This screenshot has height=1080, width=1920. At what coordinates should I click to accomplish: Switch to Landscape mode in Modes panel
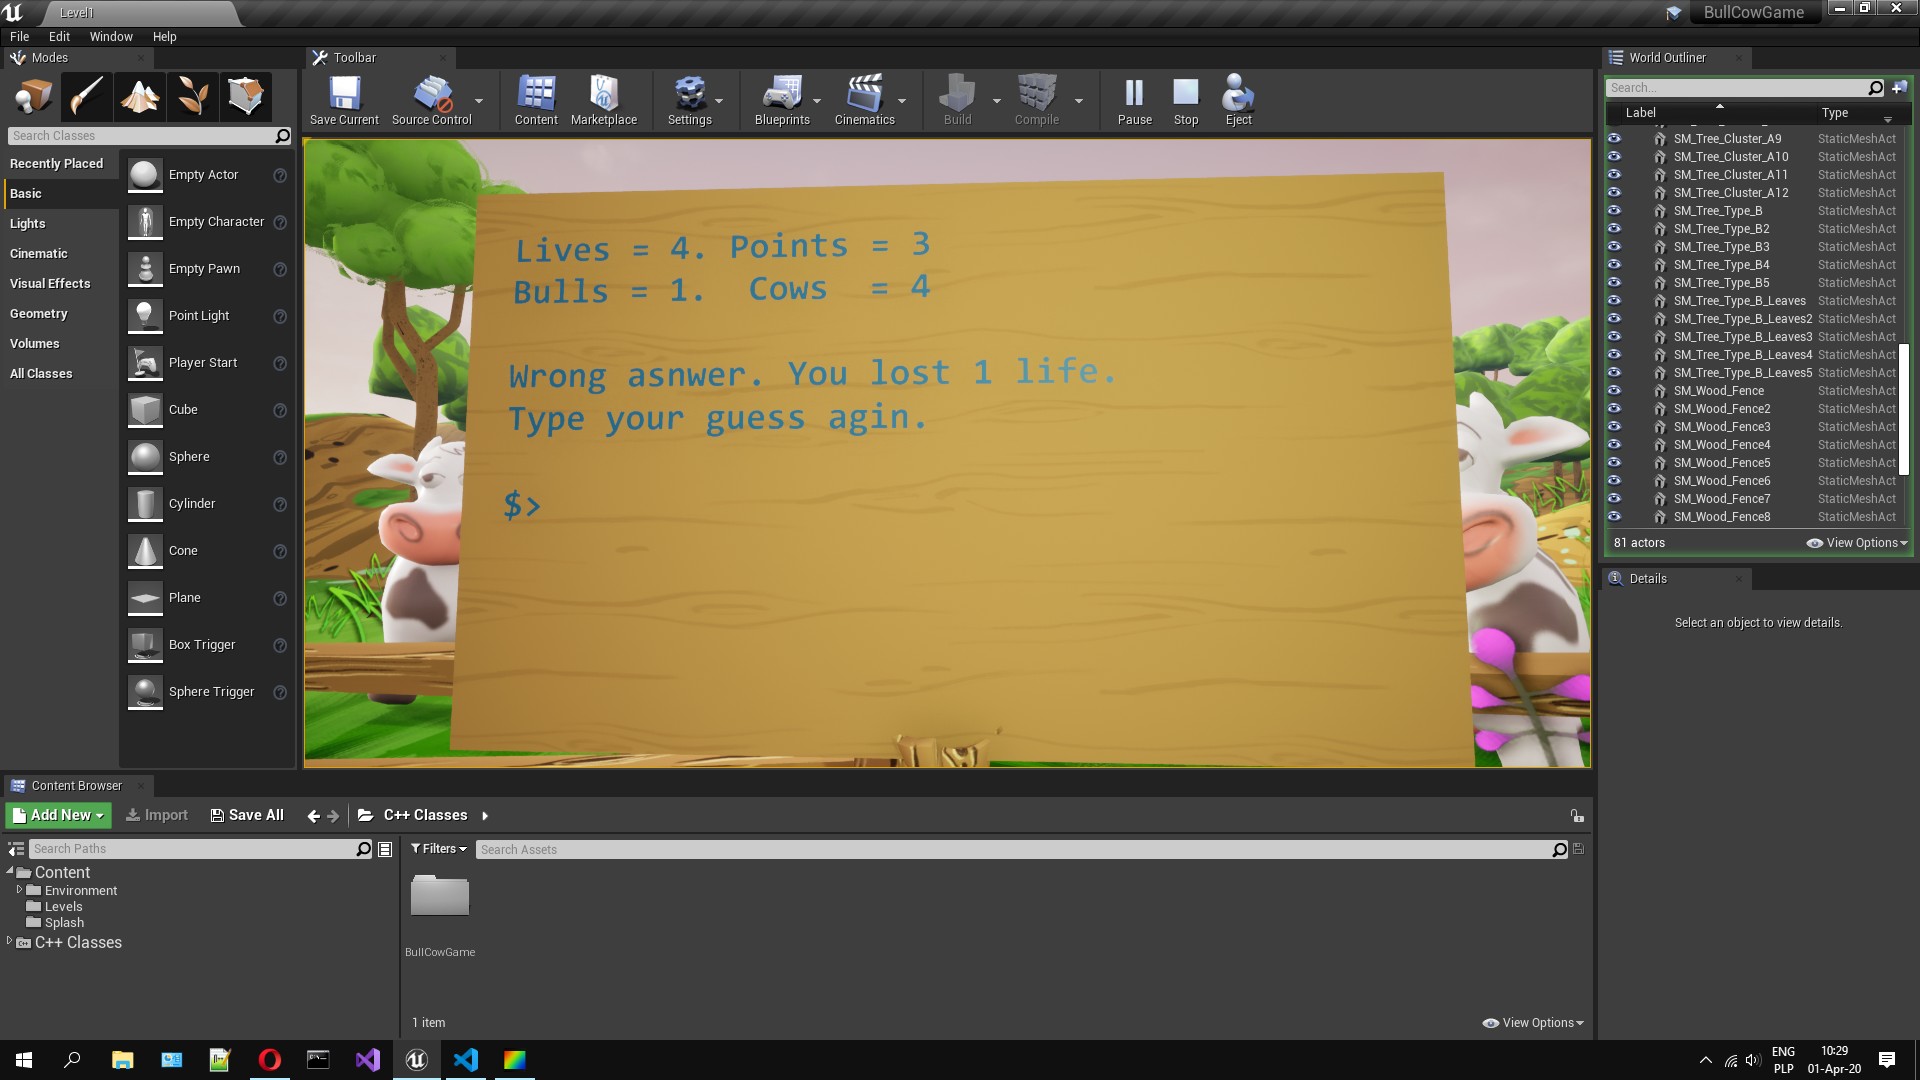coord(139,96)
